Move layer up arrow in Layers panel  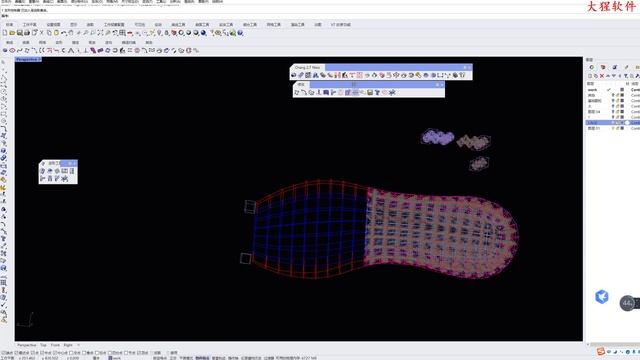point(608,76)
